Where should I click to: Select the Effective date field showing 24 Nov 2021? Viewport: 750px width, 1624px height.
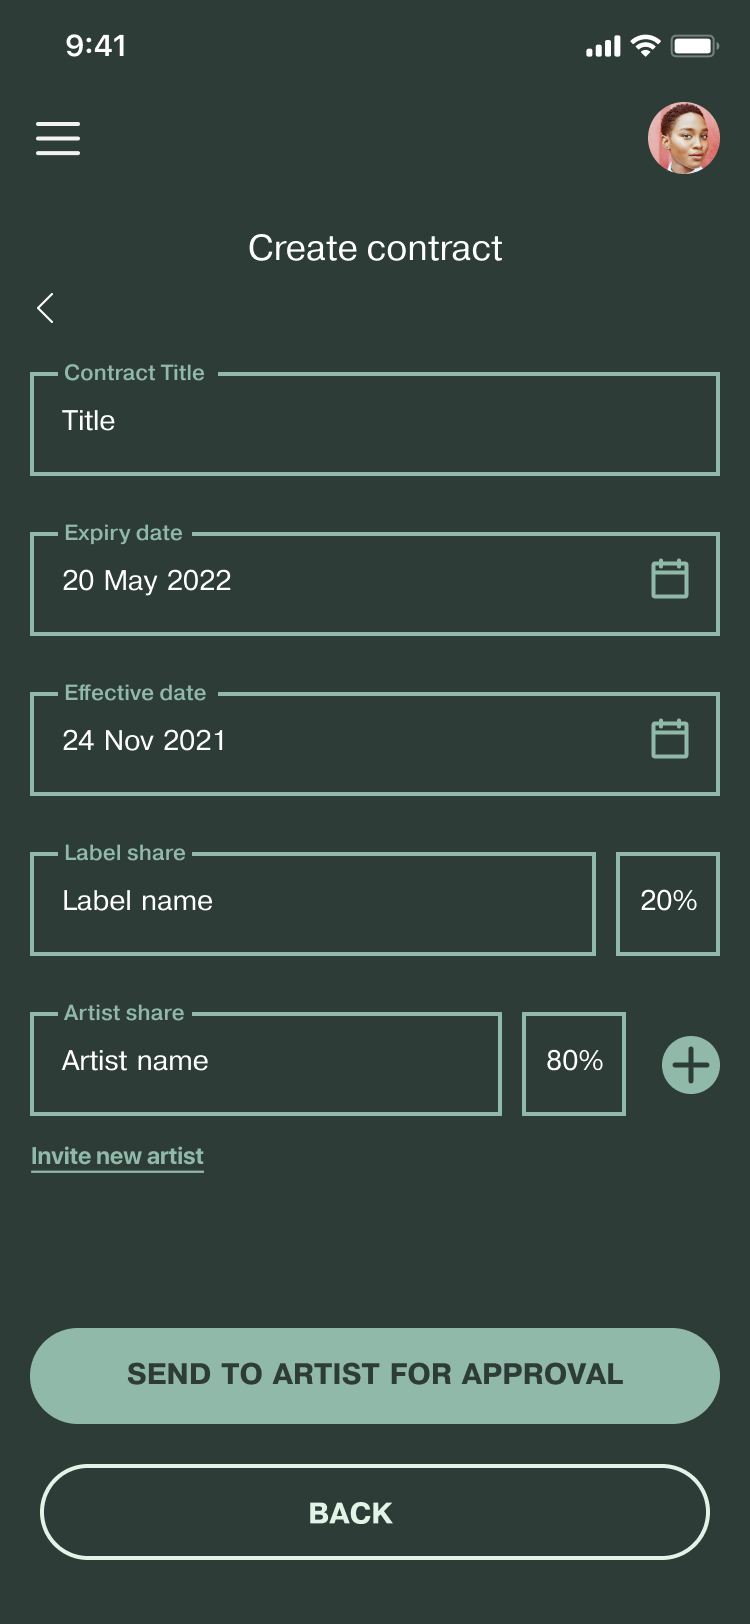pos(330,742)
